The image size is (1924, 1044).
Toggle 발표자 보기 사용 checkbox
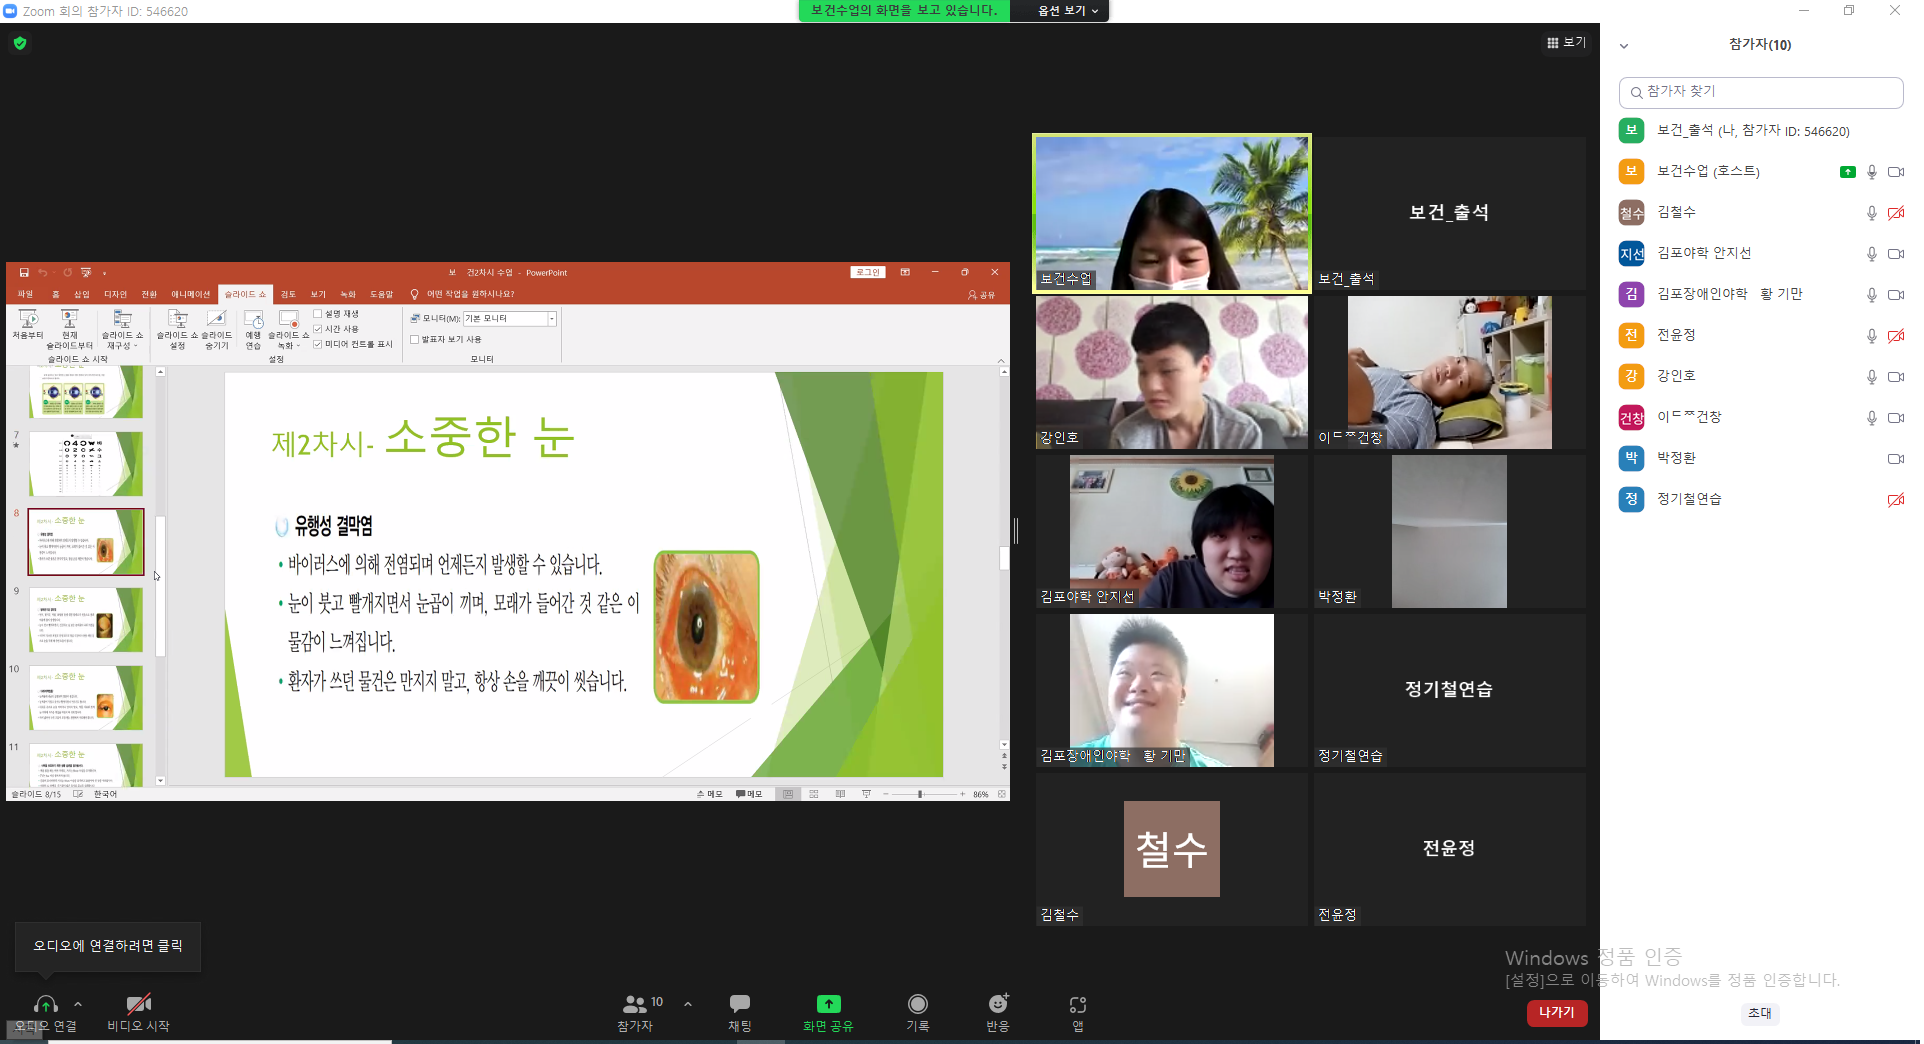[415, 339]
